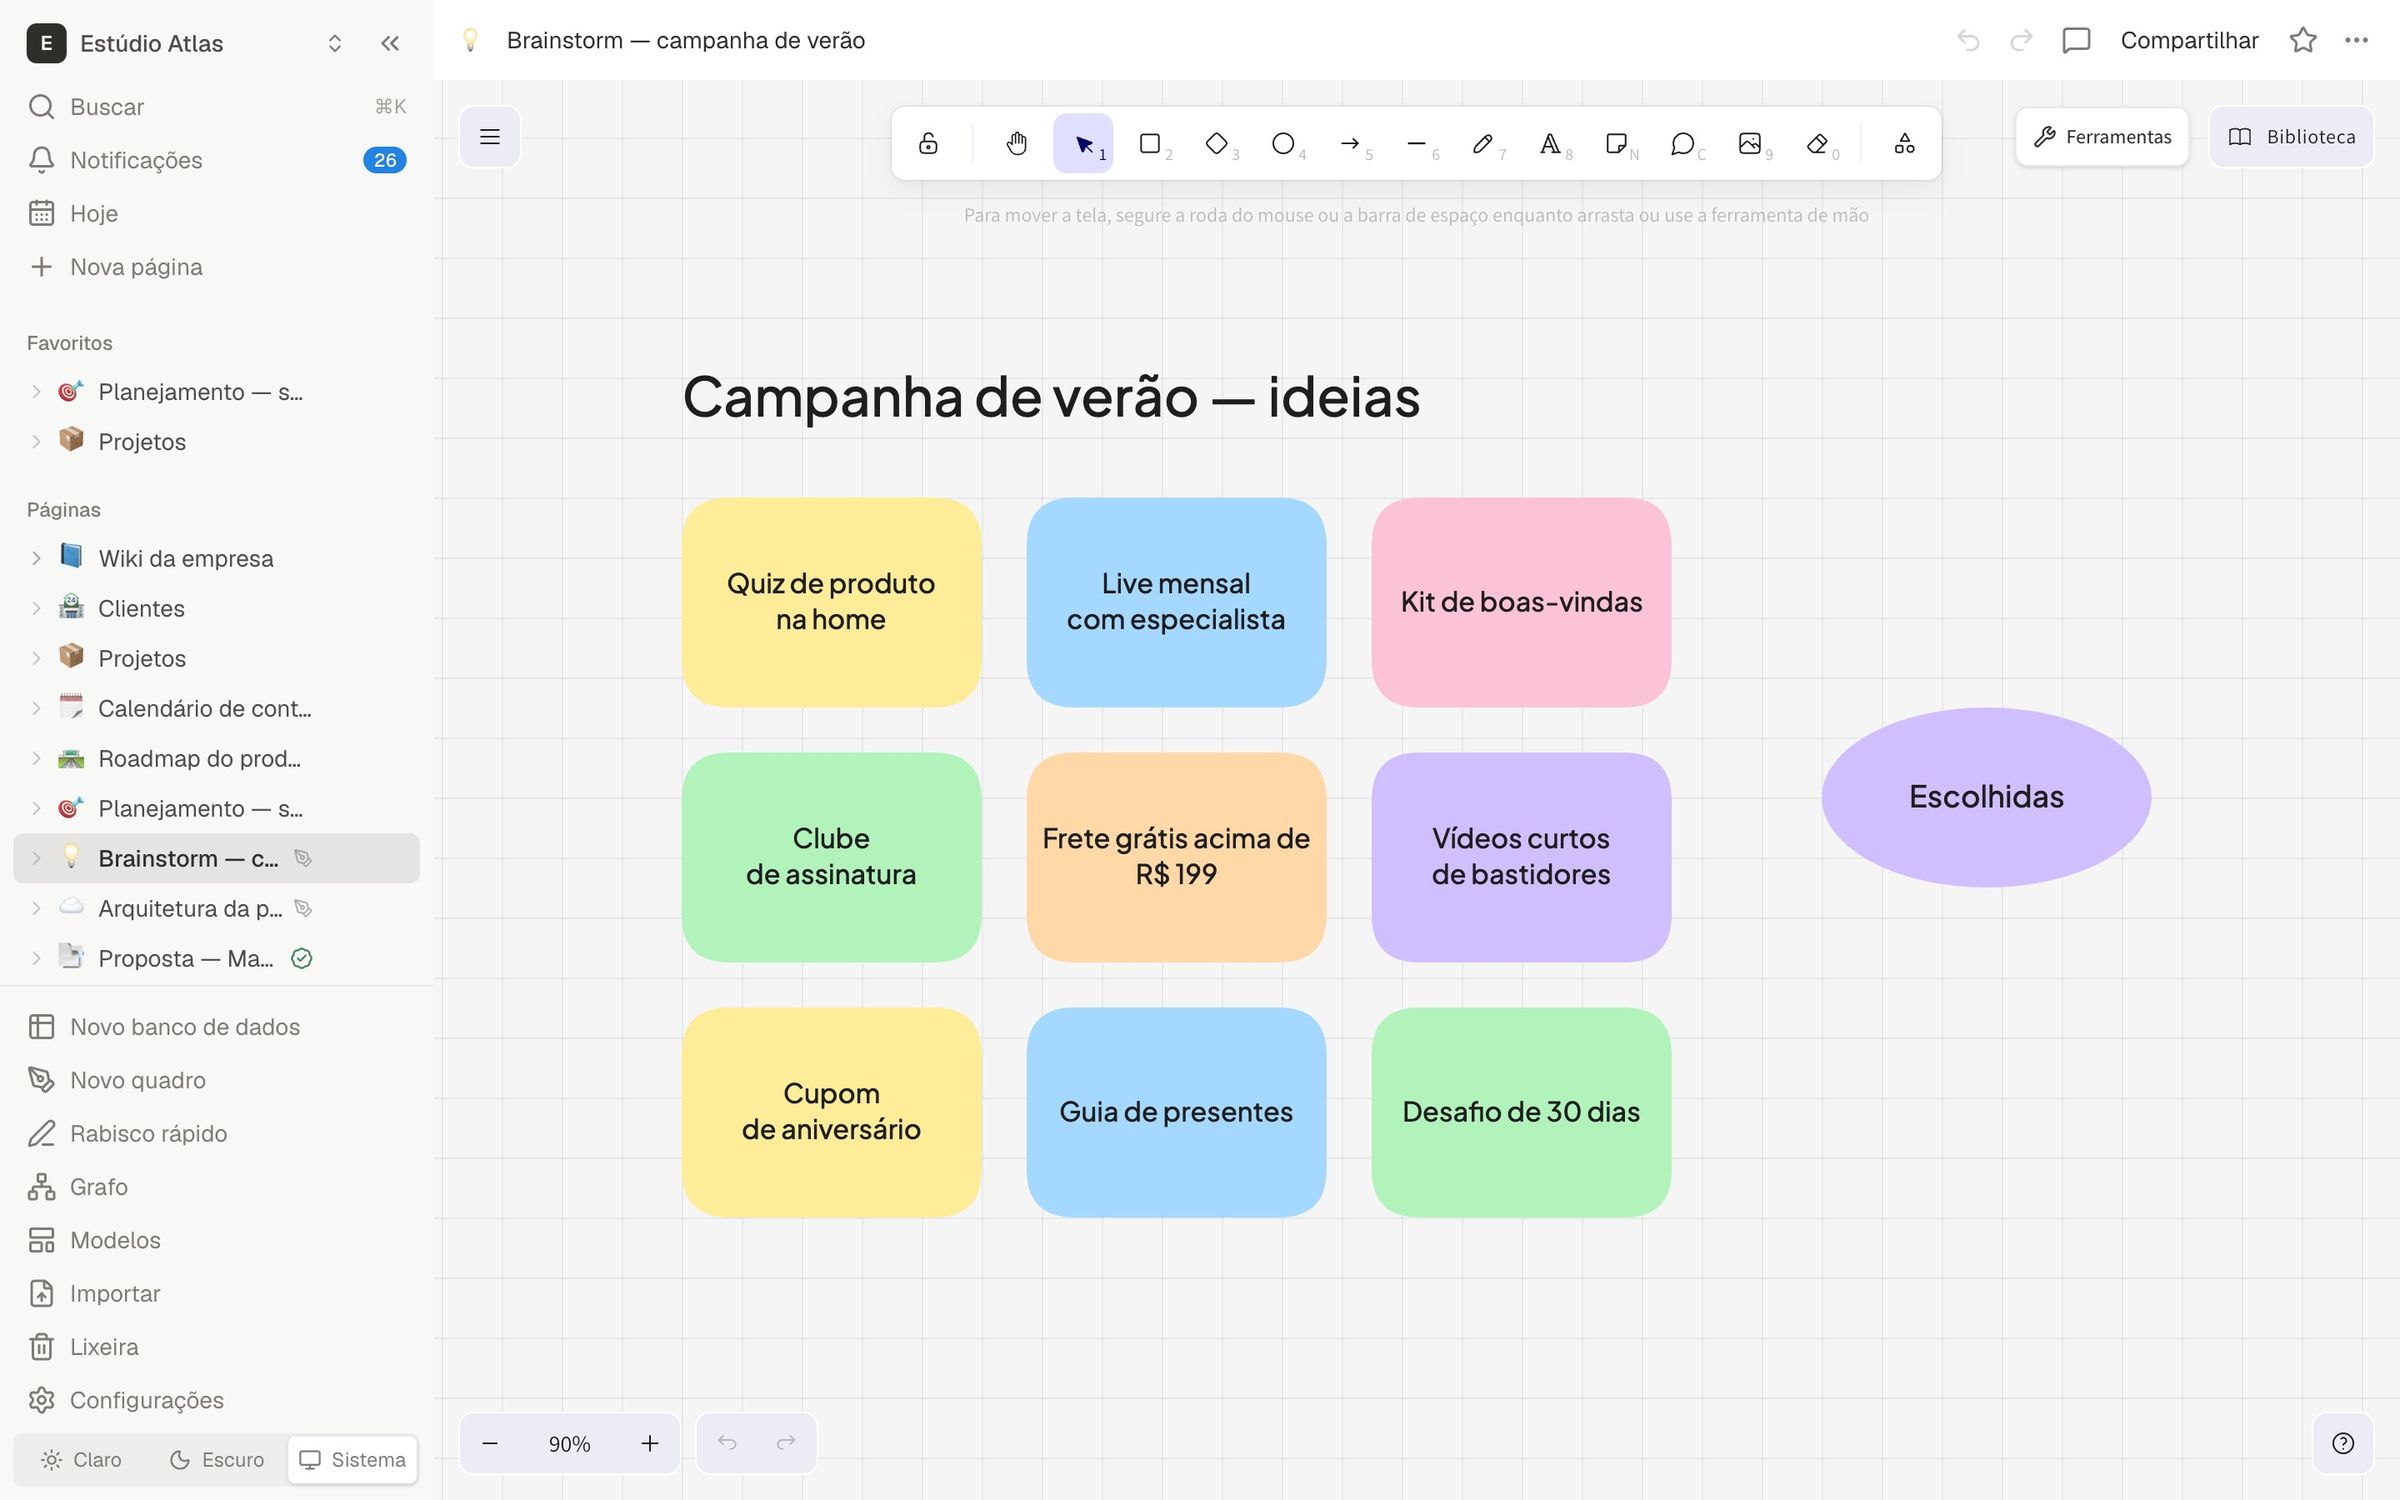Open the Hoje sidebar item

tap(216, 213)
